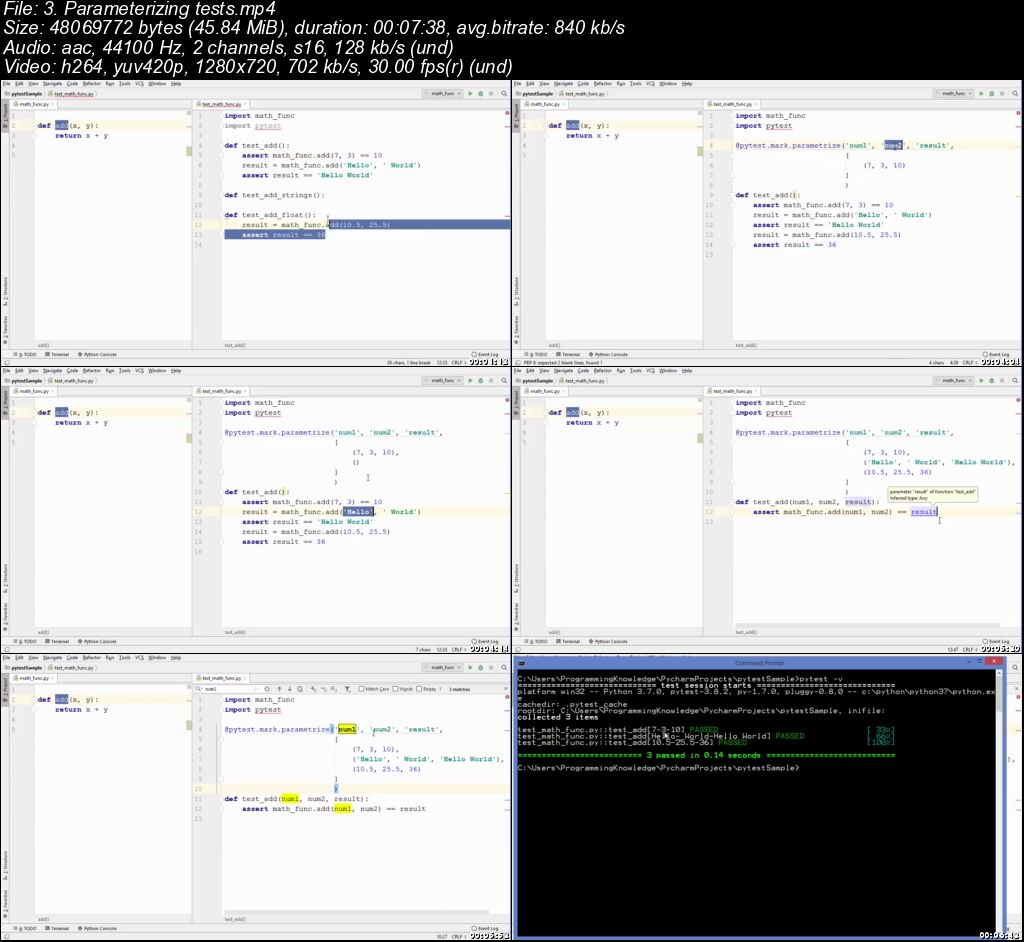Image resolution: width=1024 pixels, height=942 pixels.
Task: Click next occurrence down arrow in find bar
Action: tap(290, 689)
